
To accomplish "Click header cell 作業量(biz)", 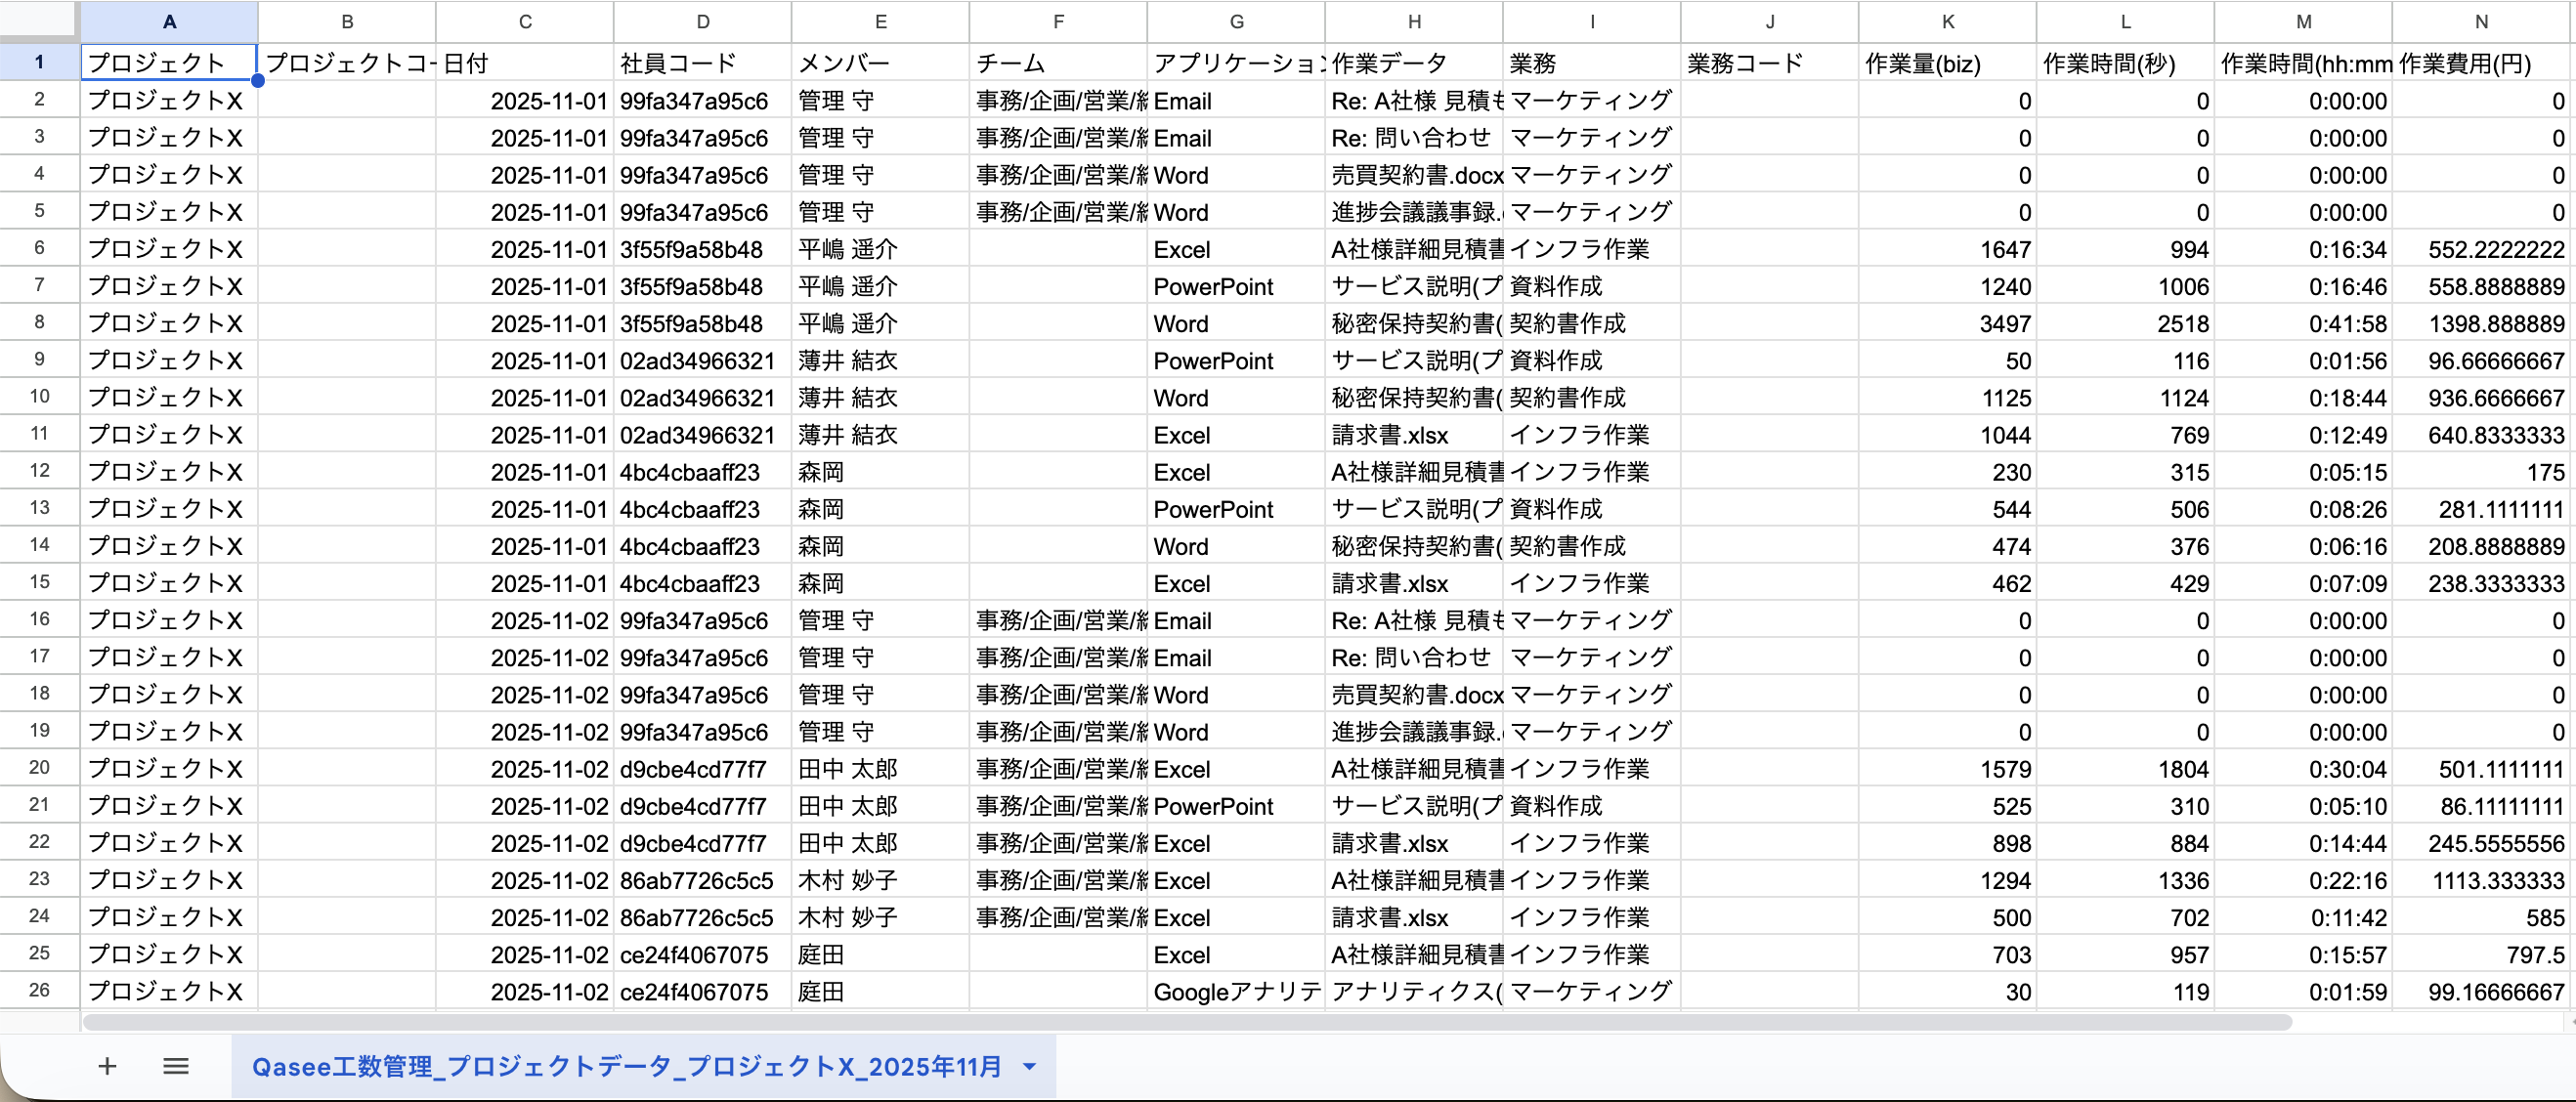I will [x=1948, y=63].
